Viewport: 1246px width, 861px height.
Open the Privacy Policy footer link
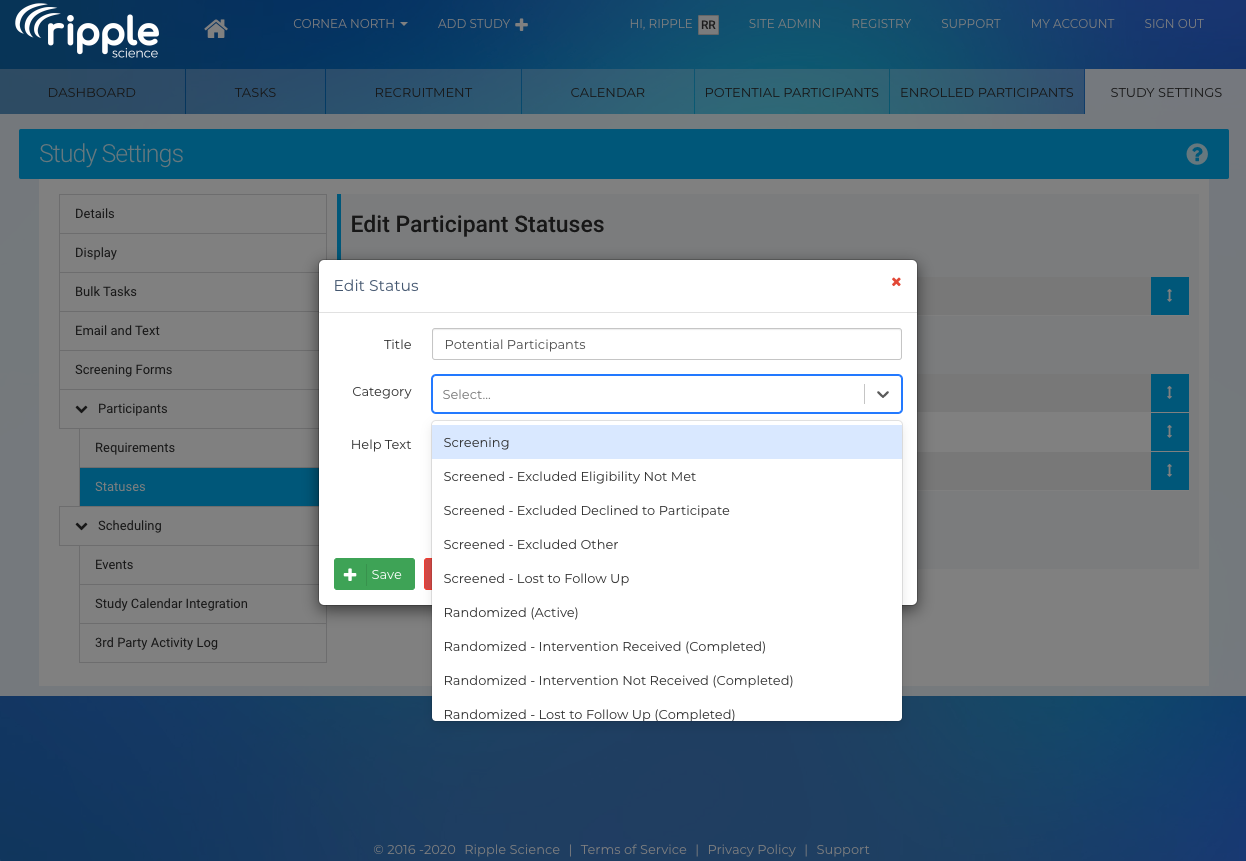click(x=751, y=849)
